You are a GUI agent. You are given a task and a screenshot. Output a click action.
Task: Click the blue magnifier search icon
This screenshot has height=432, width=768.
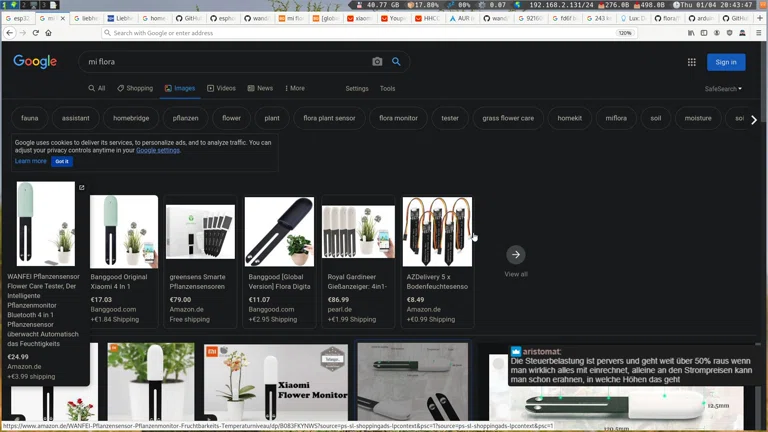396,62
